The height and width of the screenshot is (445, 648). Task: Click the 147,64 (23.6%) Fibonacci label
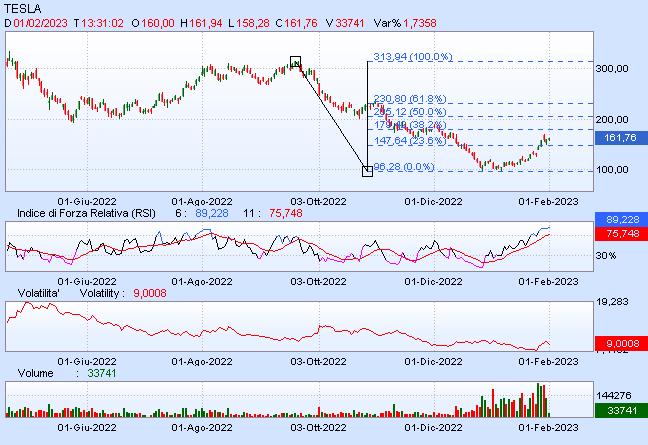point(410,141)
